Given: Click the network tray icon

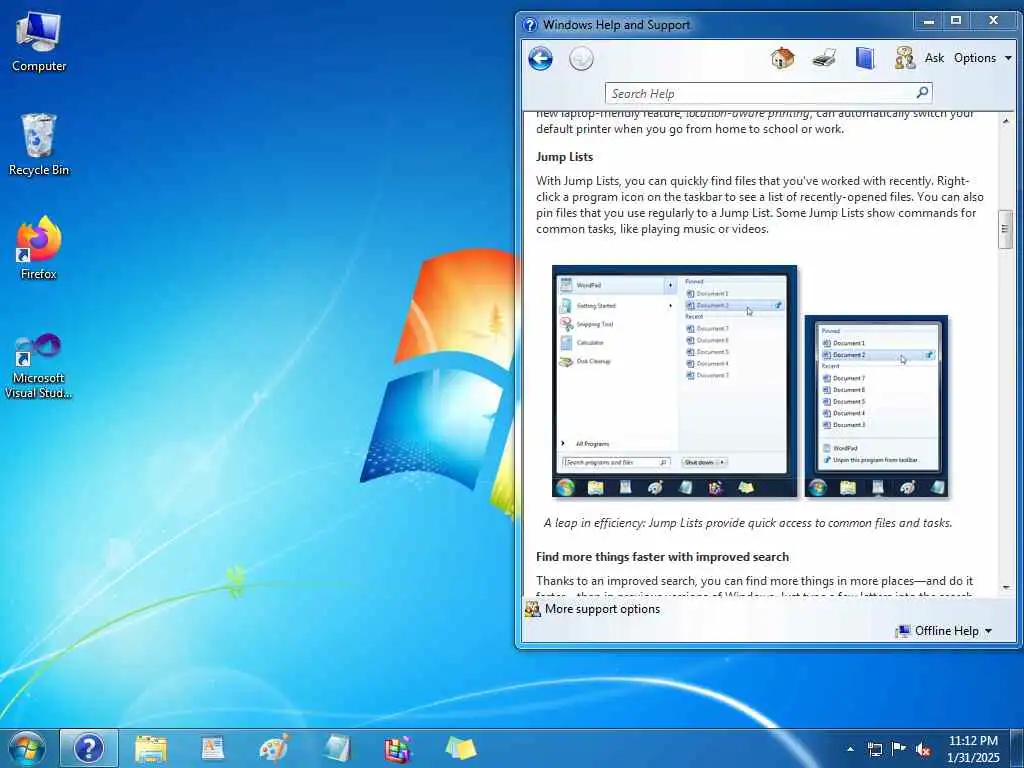Looking at the screenshot, I should (874, 749).
